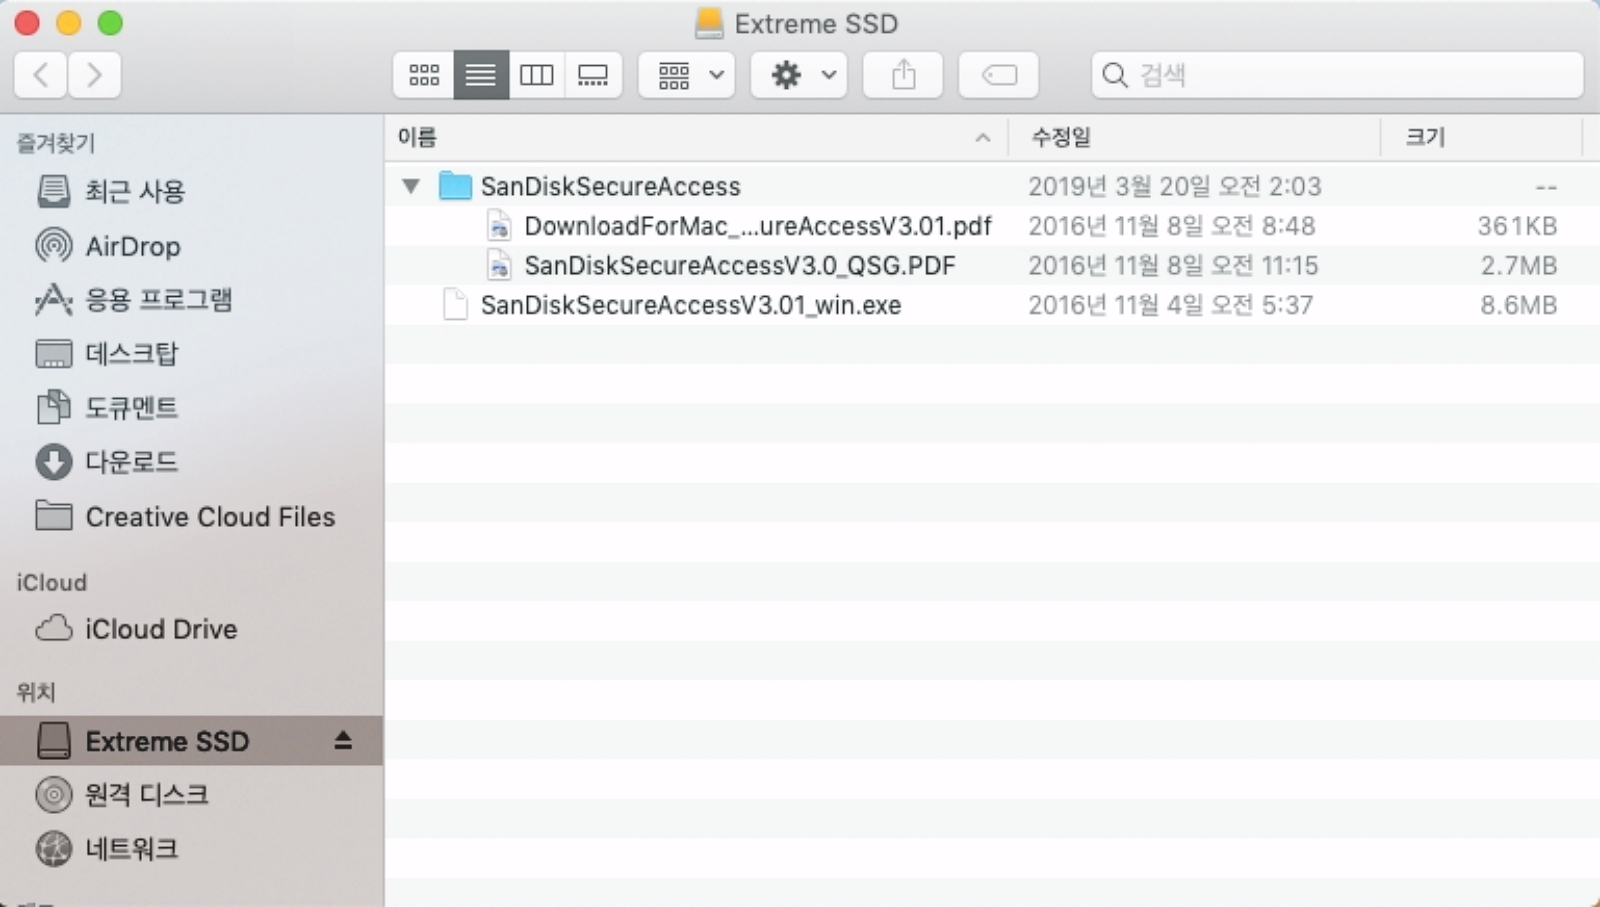This screenshot has width=1600, height=907.
Task: Open the gear action menu
Action: [x=800, y=75]
